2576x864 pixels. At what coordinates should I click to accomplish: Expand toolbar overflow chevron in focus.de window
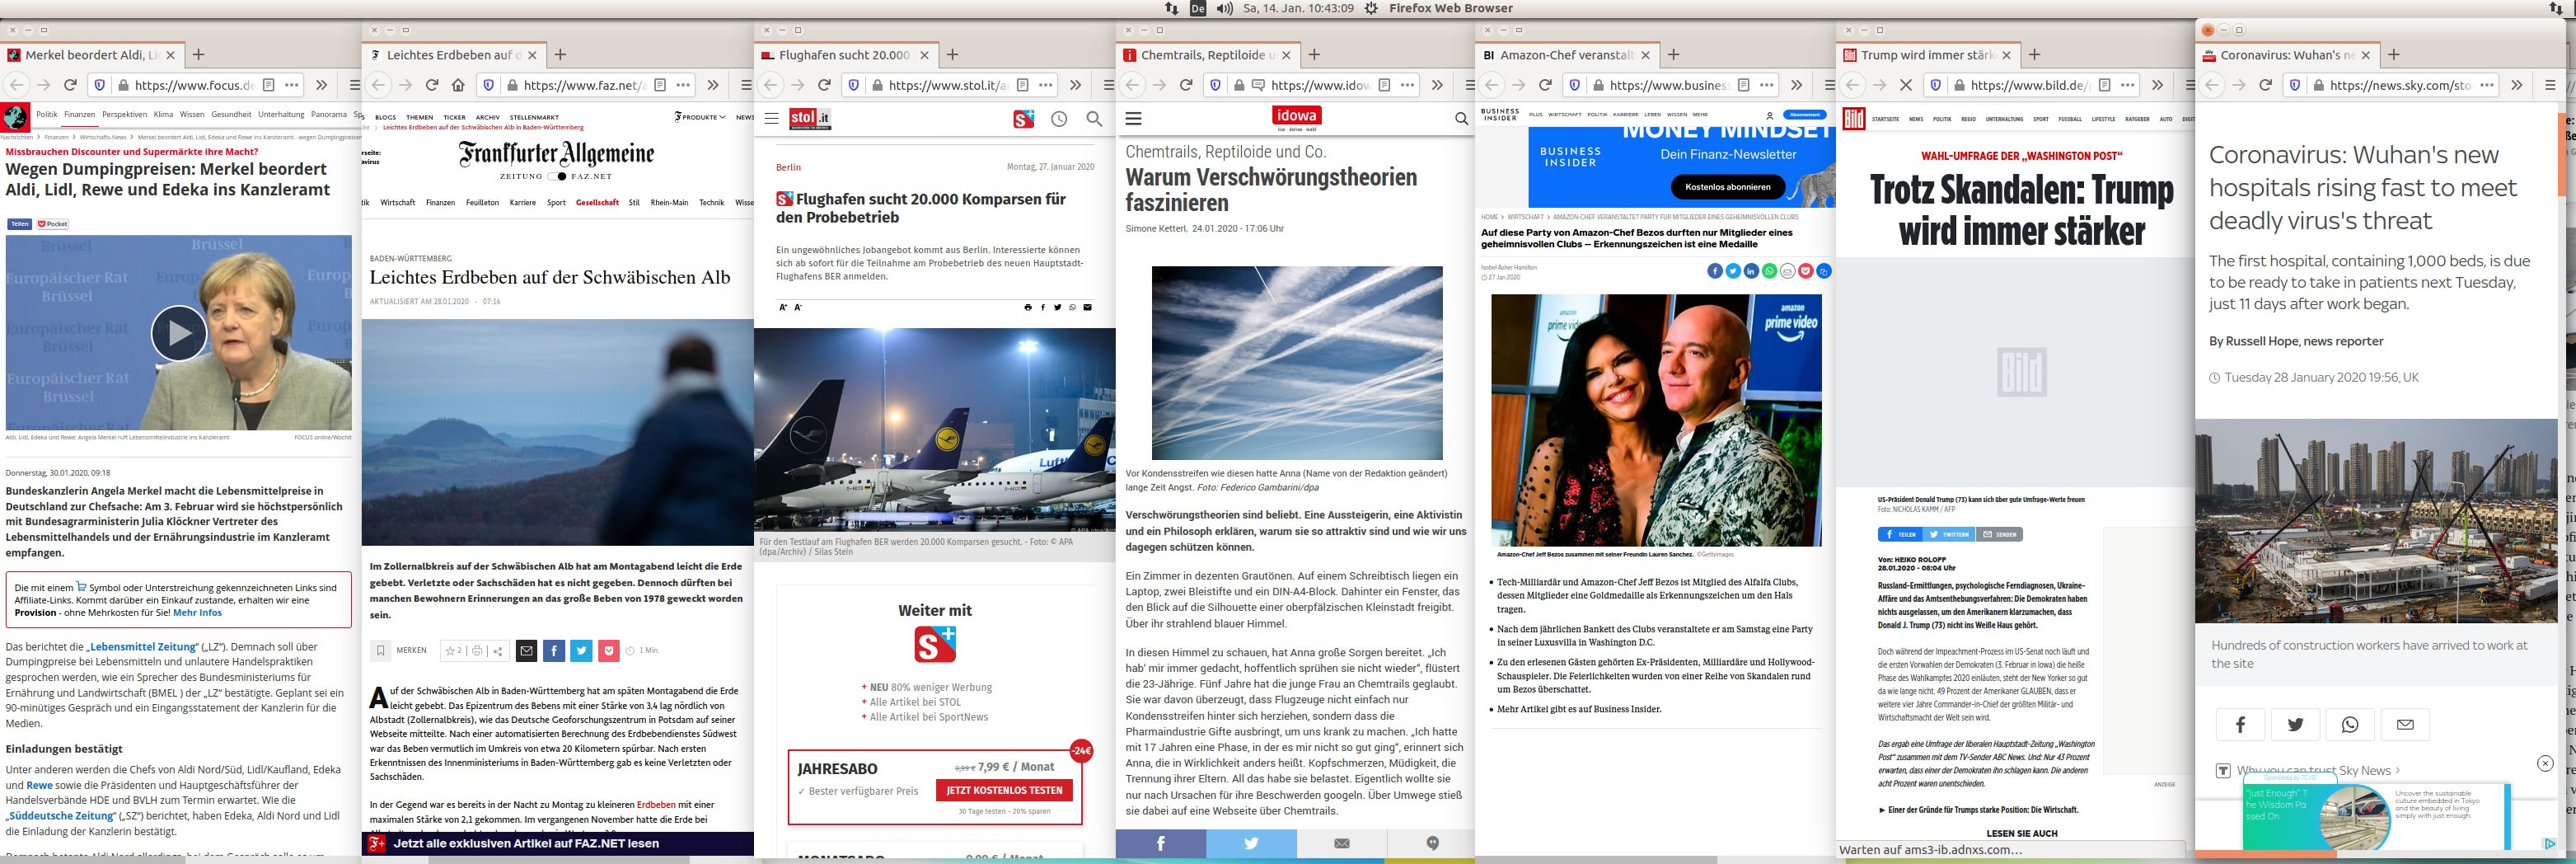click(x=322, y=85)
